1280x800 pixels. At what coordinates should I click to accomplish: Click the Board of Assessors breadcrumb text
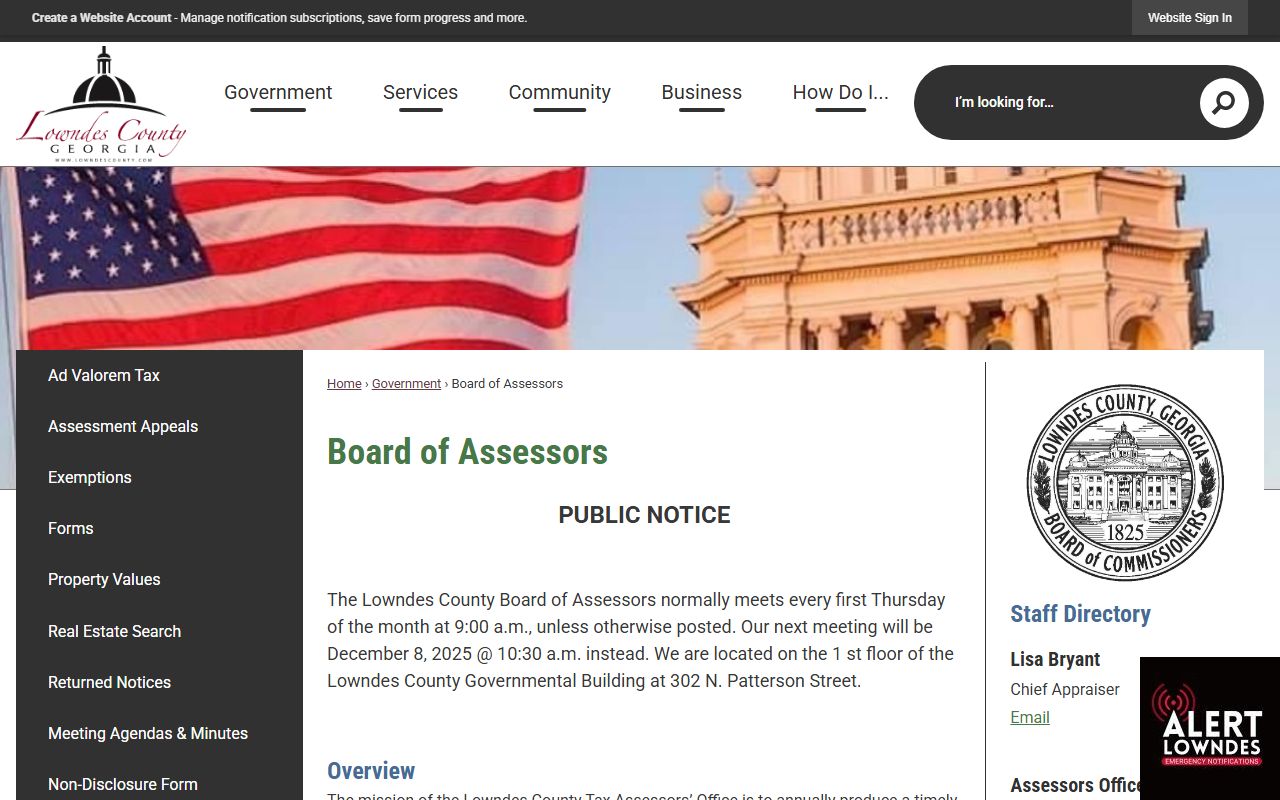click(x=507, y=384)
